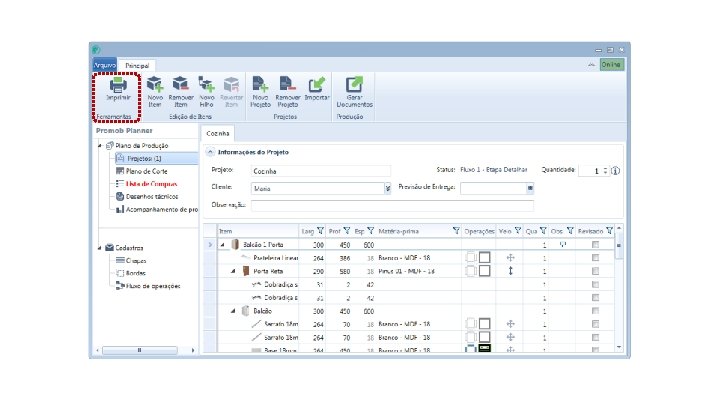720x405 pixels.
Task: Check Revisado for Balcão 1 Porta
Action: click(x=595, y=245)
